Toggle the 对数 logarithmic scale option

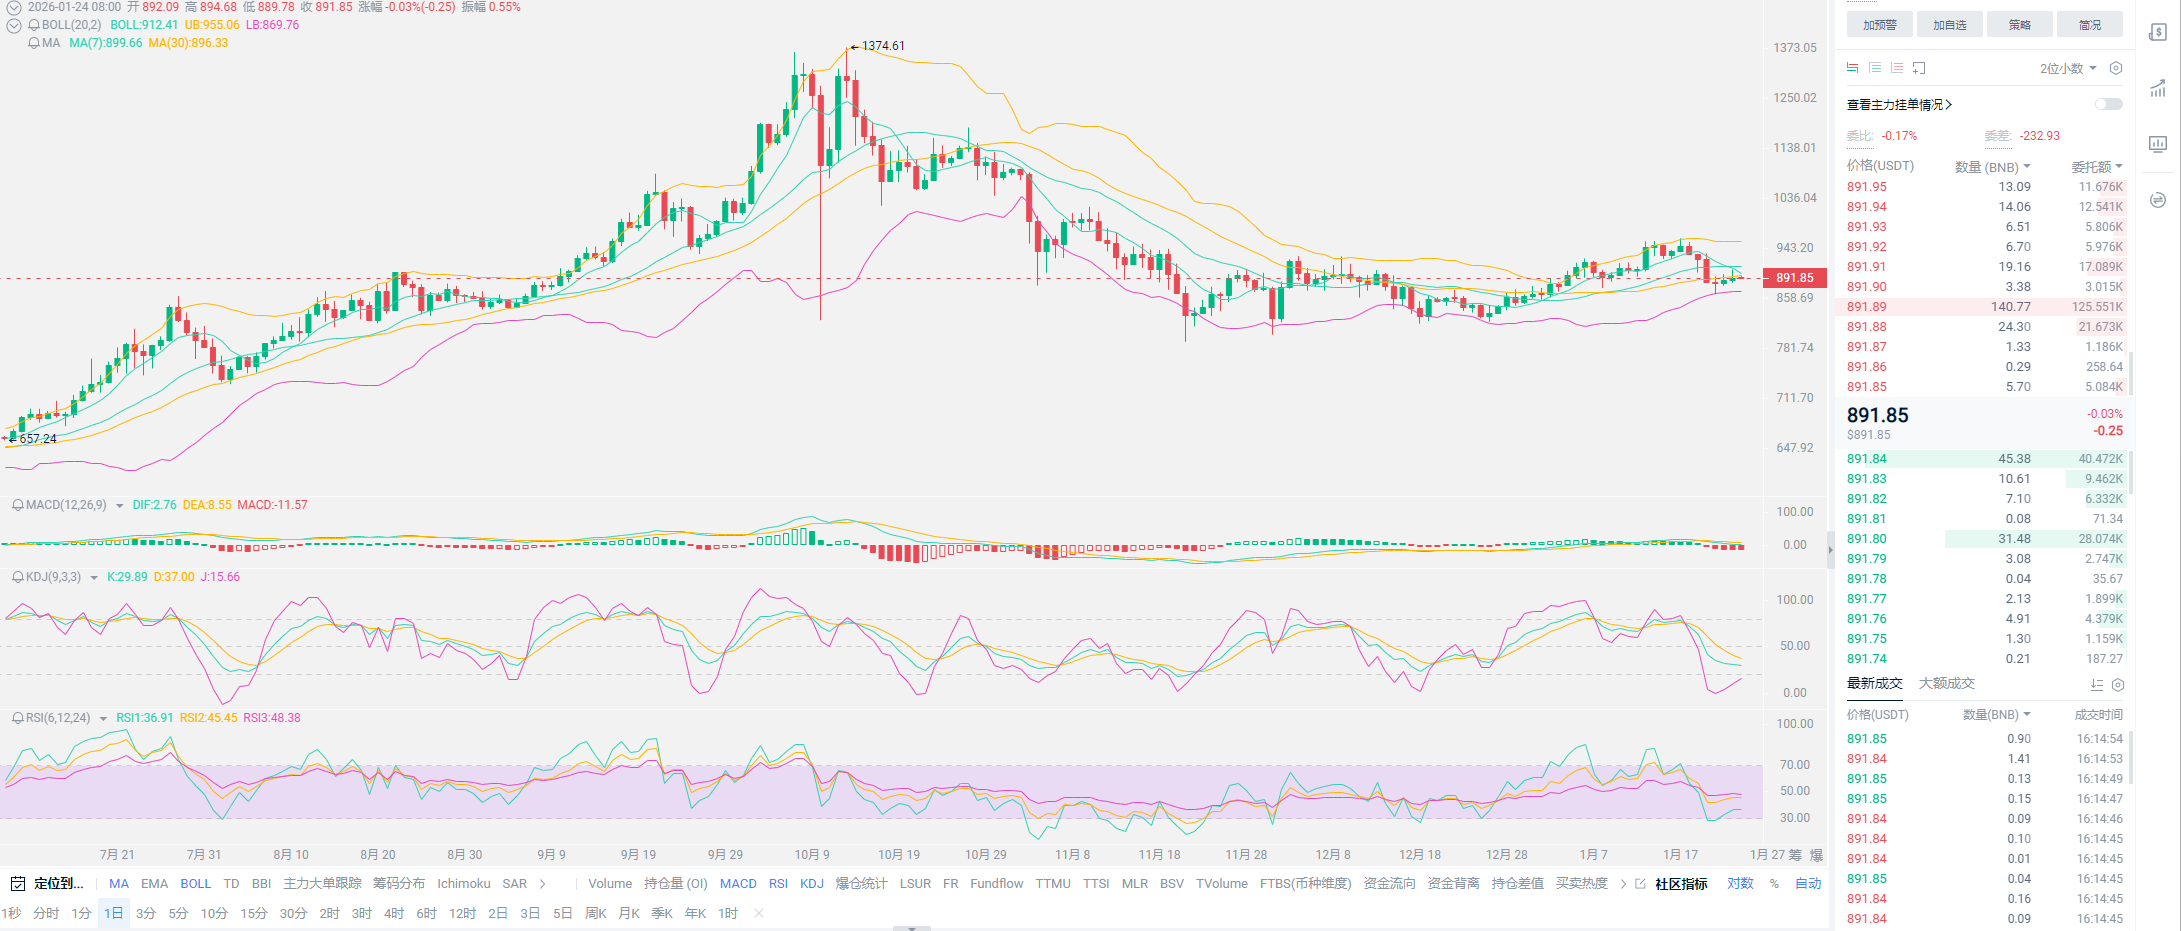click(x=1740, y=884)
